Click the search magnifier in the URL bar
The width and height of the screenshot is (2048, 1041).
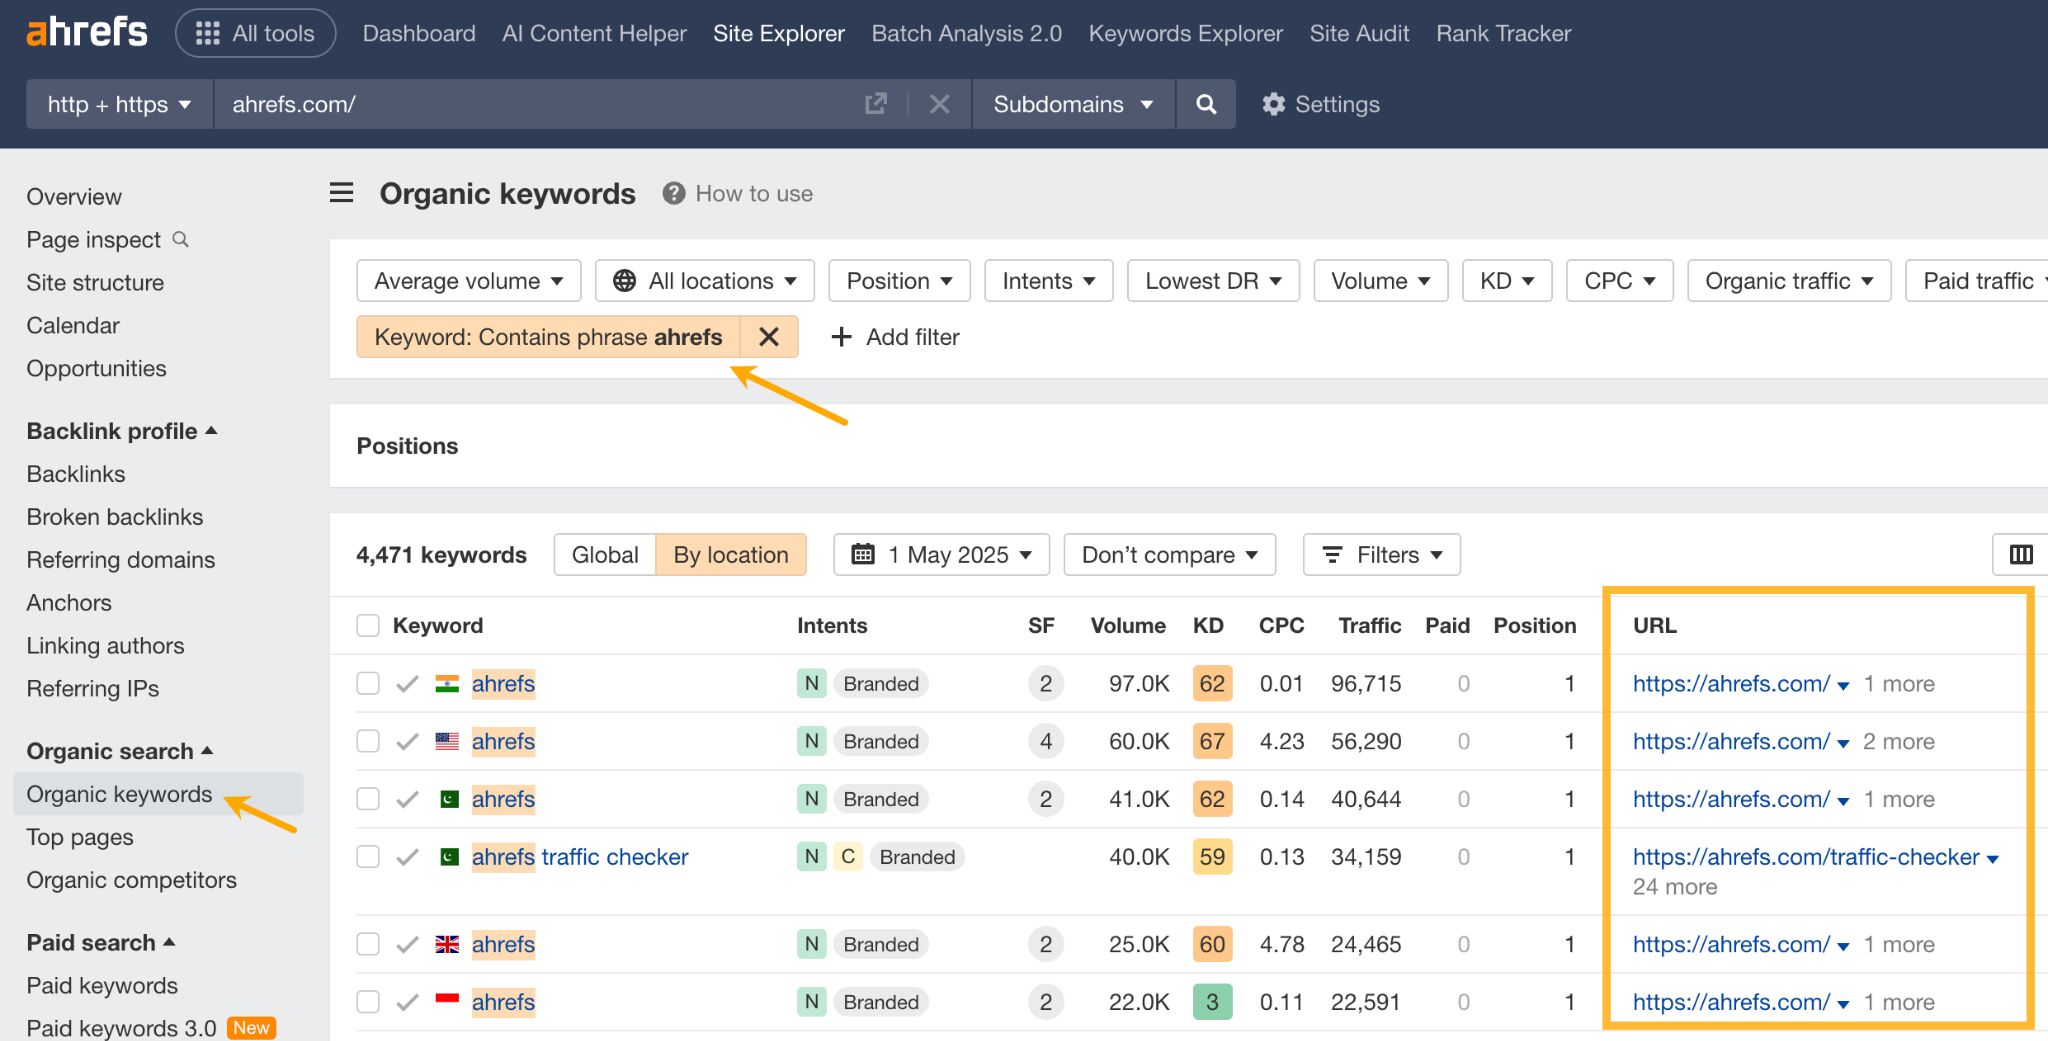point(1206,104)
